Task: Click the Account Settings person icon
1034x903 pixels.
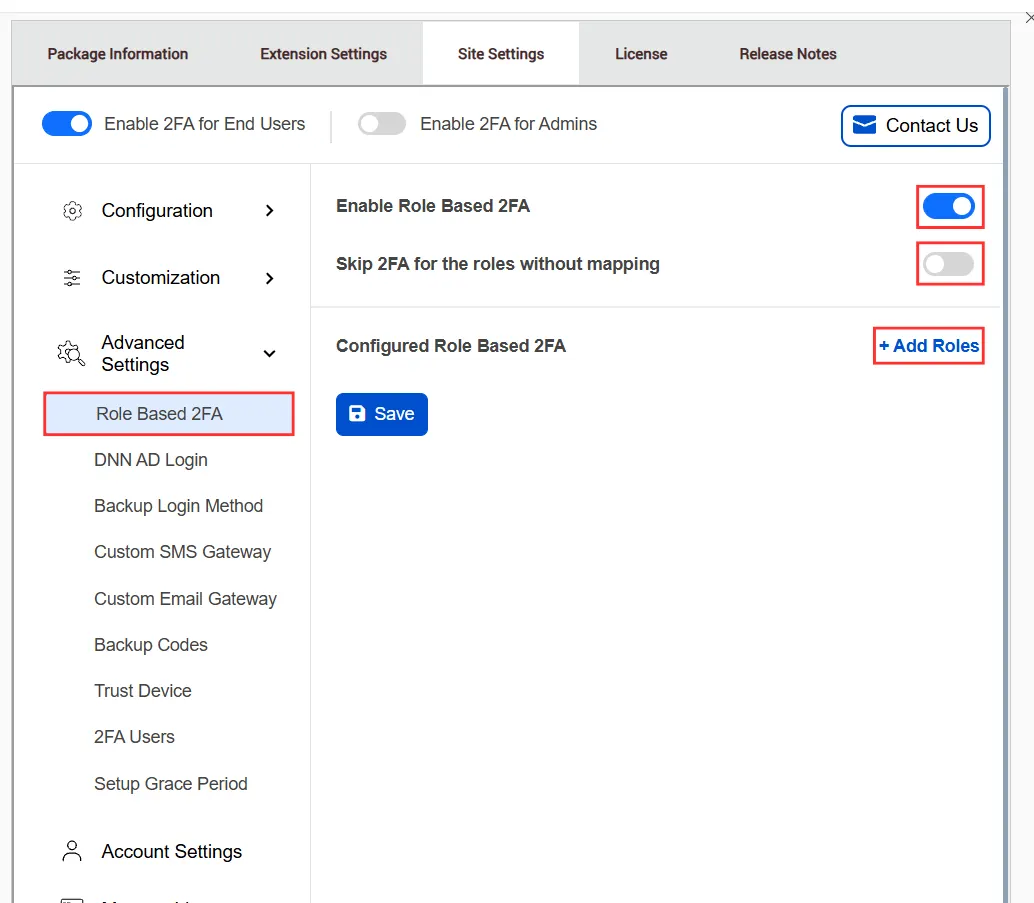Action: (x=72, y=851)
